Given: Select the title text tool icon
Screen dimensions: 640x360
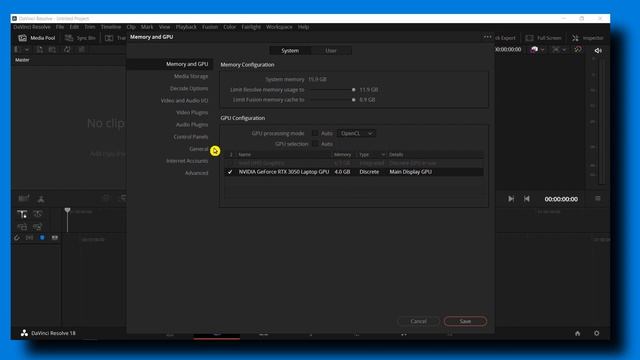Looking at the screenshot, I should point(22,214).
